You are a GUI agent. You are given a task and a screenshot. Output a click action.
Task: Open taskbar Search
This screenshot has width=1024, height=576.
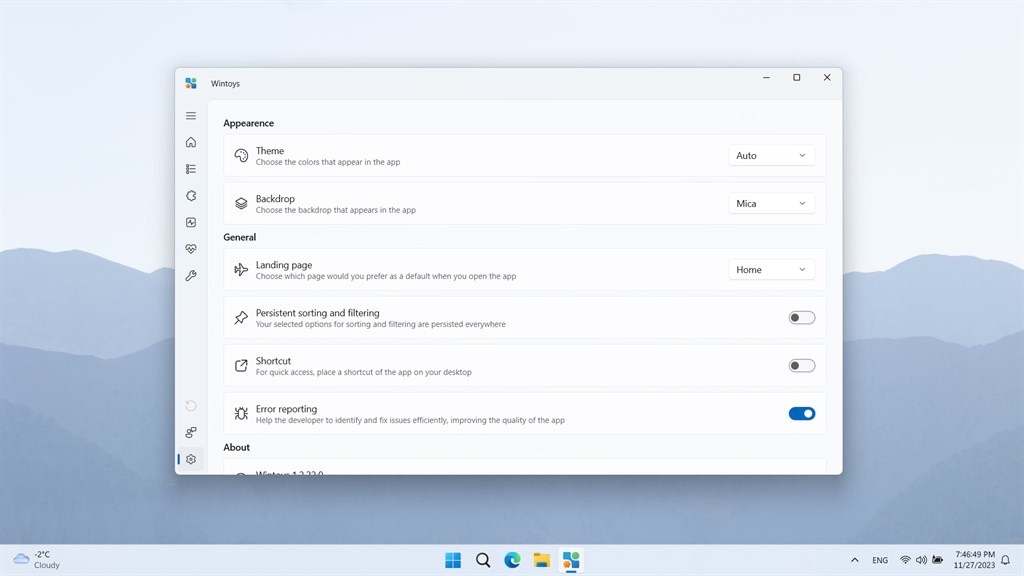(x=483, y=560)
